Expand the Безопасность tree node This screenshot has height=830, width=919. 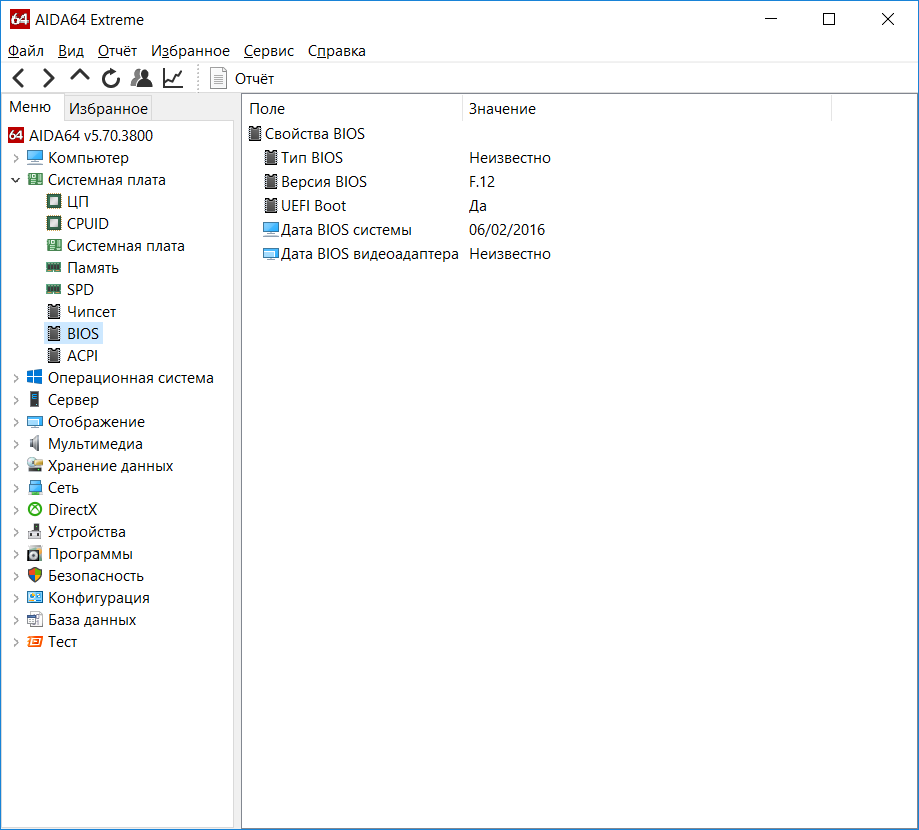[16, 576]
